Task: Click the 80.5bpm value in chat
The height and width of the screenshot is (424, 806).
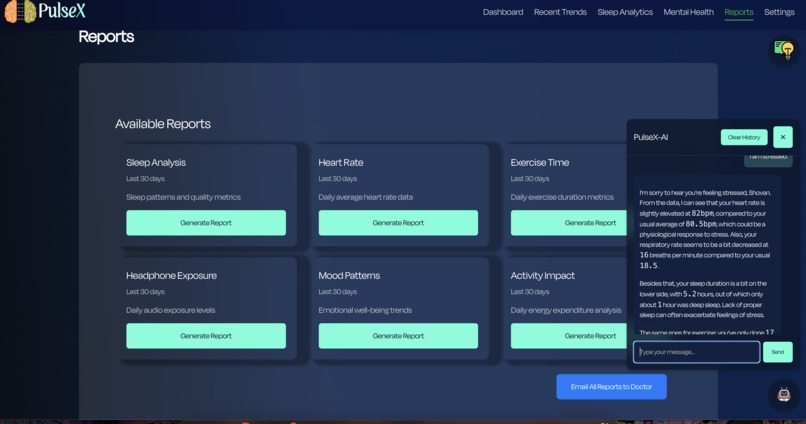Action: click(701, 224)
